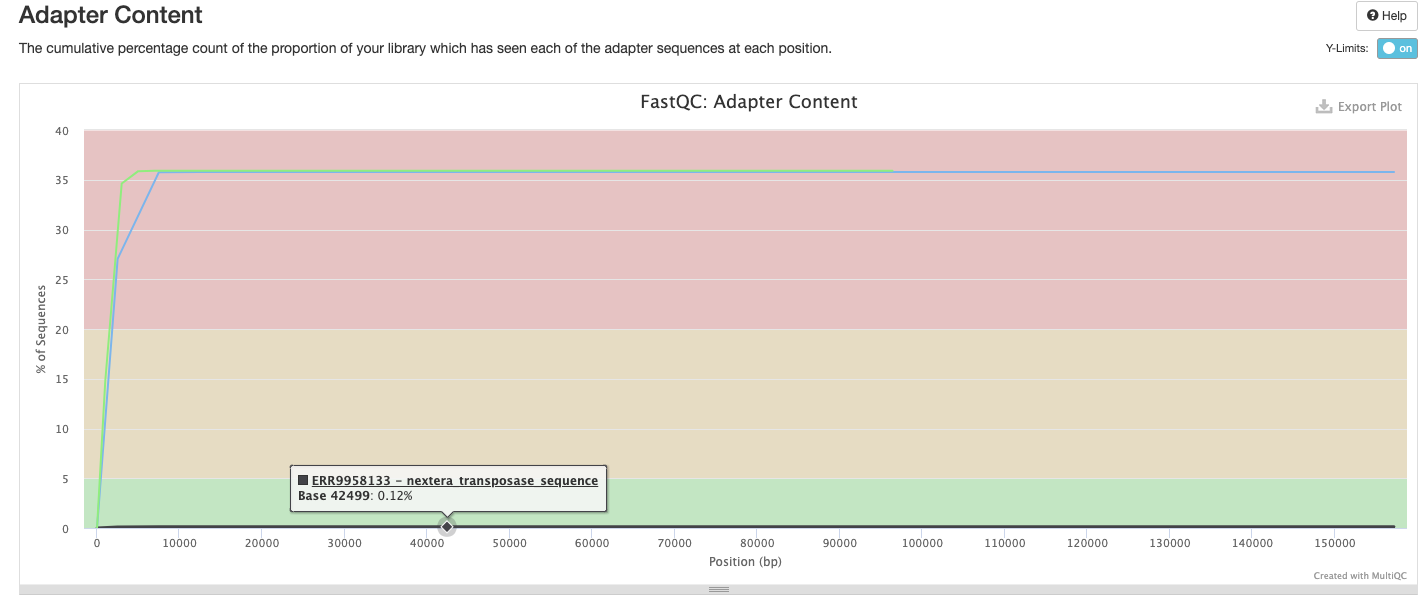Click the Help button

coord(1385,15)
